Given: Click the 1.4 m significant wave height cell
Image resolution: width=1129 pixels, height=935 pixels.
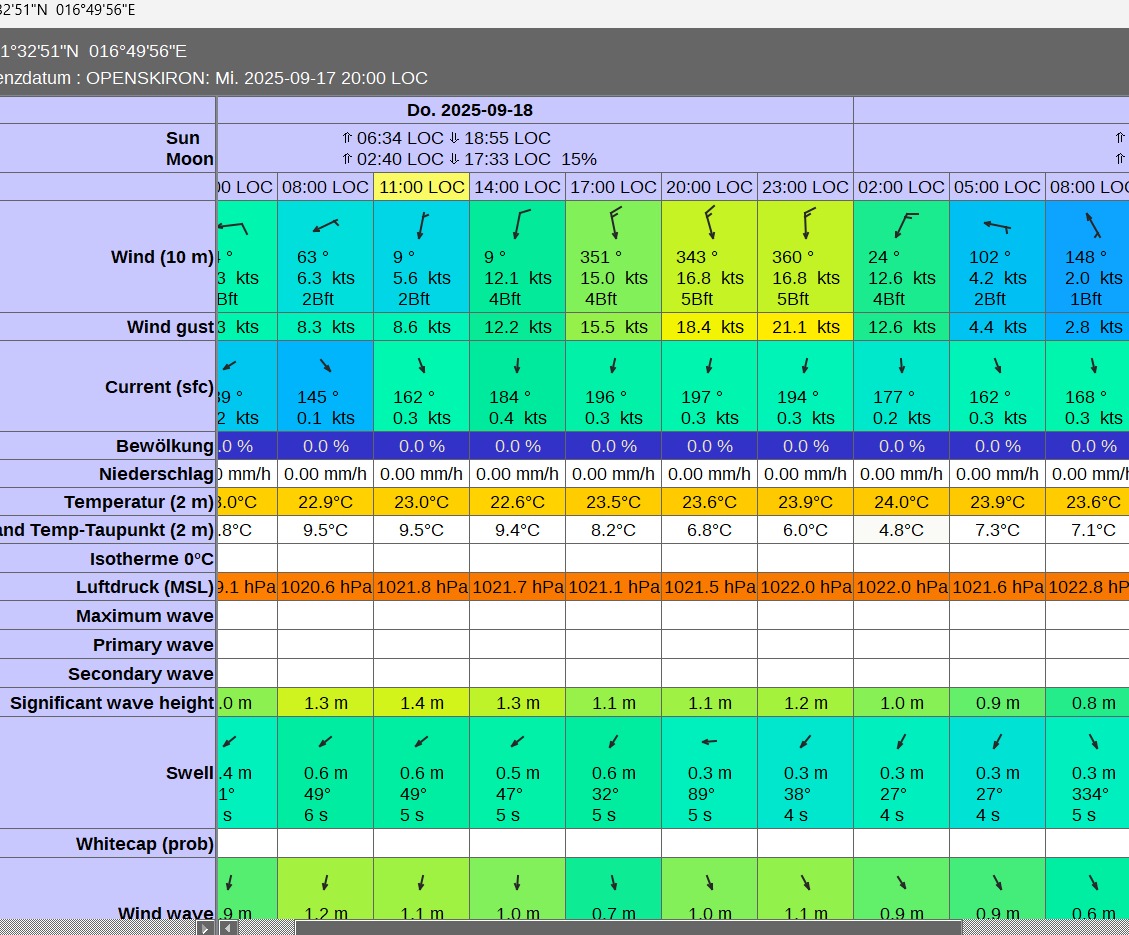Looking at the screenshot, I should click(421, 703).
